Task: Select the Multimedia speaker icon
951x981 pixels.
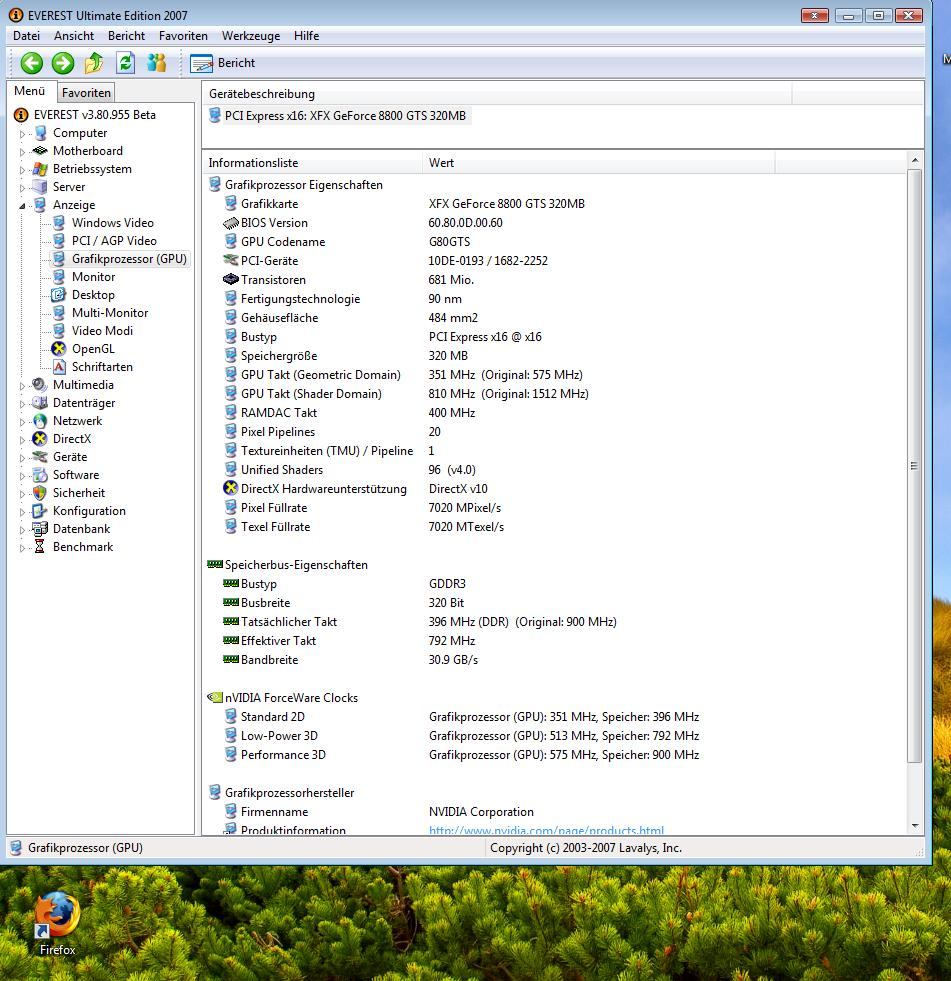Action: click(40, 385)
